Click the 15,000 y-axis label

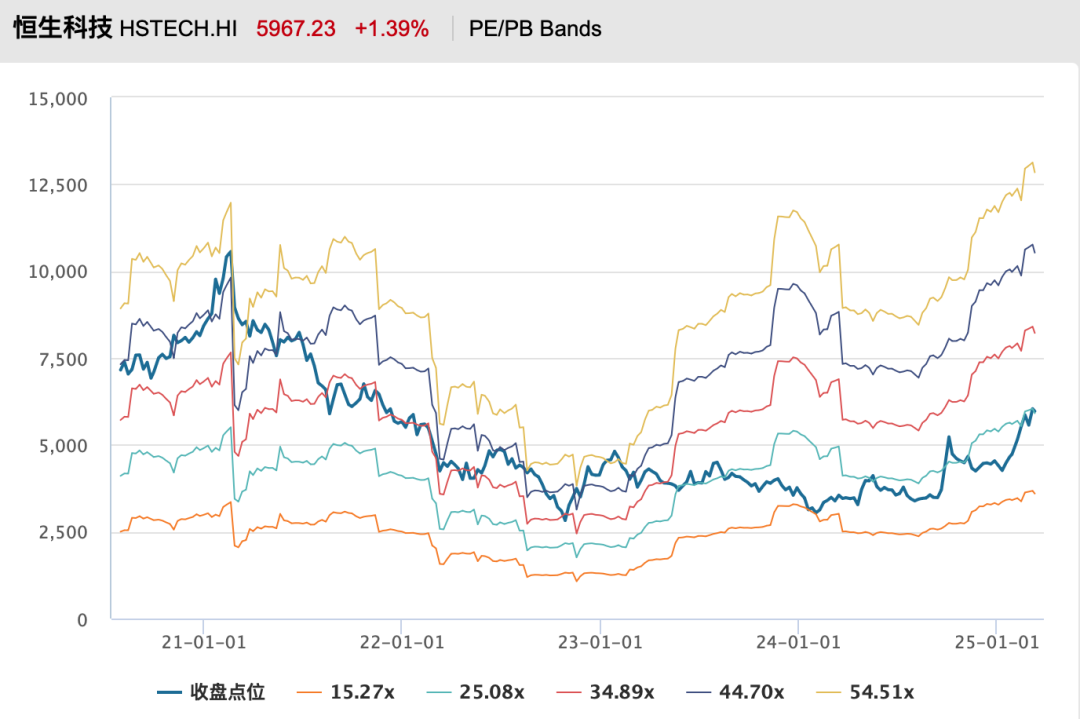pyautogui.click(x=59, y=98)
